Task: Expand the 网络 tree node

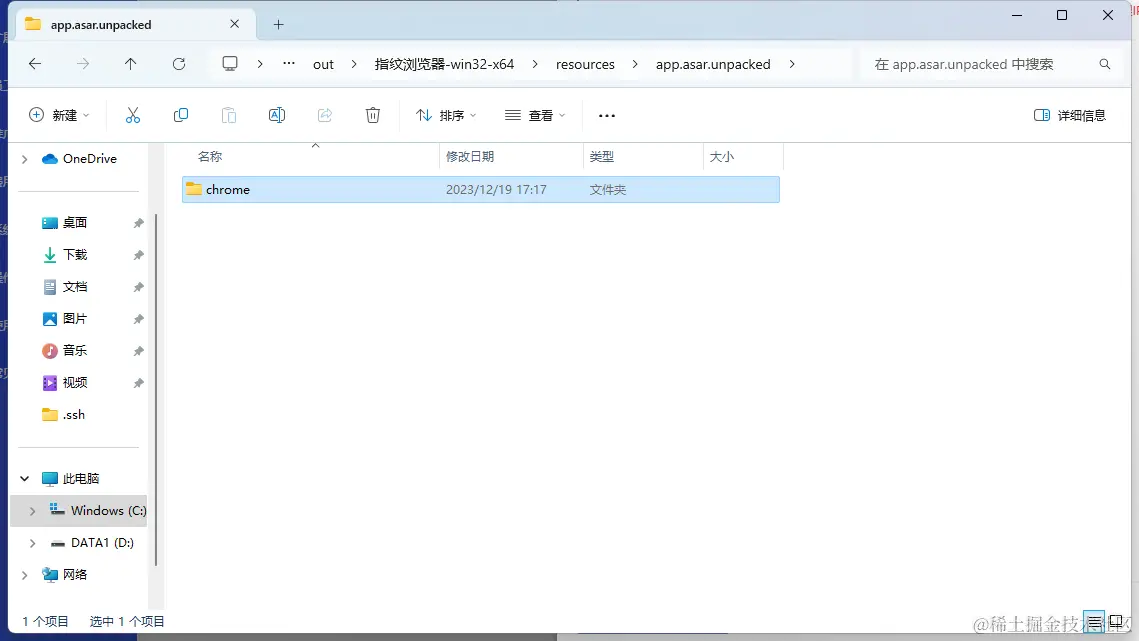Action: tap(25, 575)
